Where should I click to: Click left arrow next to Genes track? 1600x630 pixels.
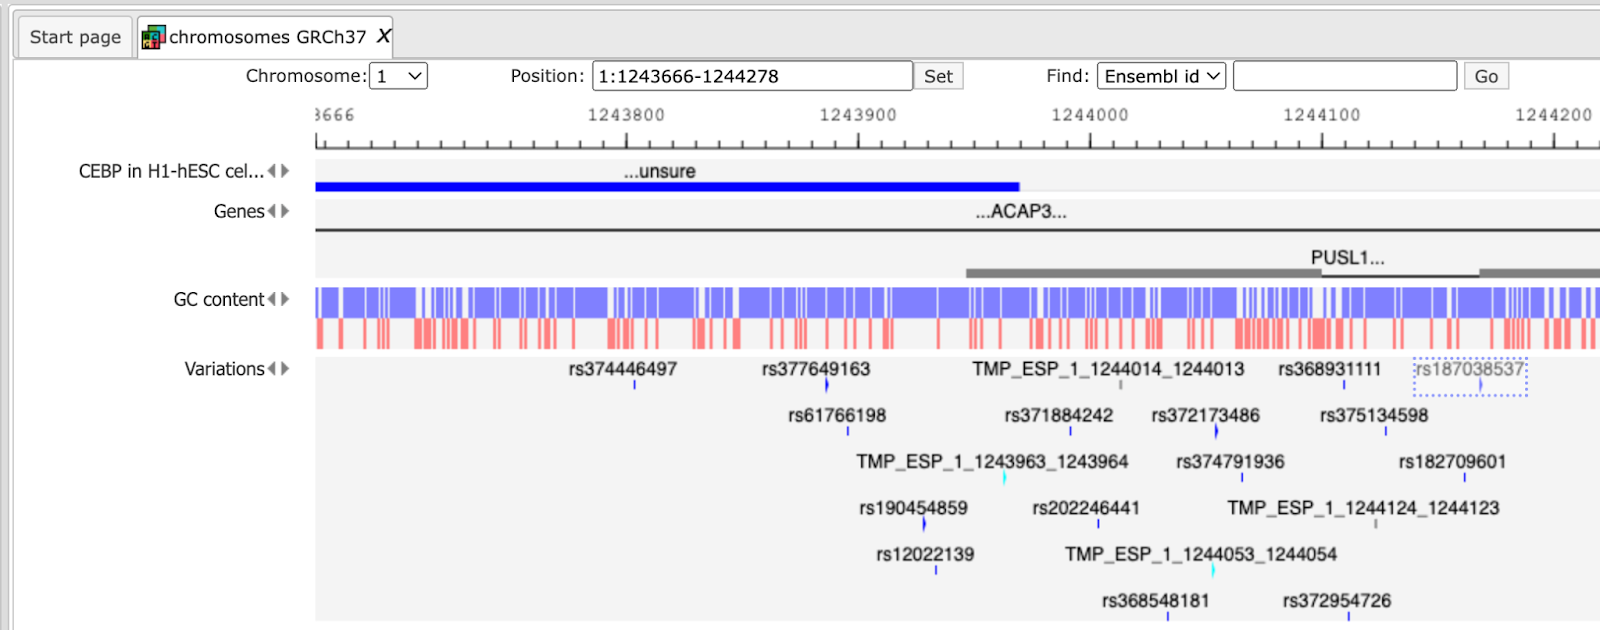tap(272, 211)
